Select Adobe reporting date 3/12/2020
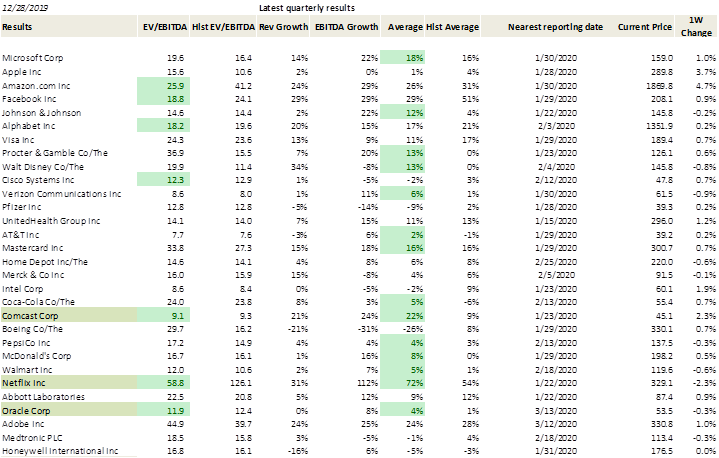This screenshot has height=458, width=719. 556,424
